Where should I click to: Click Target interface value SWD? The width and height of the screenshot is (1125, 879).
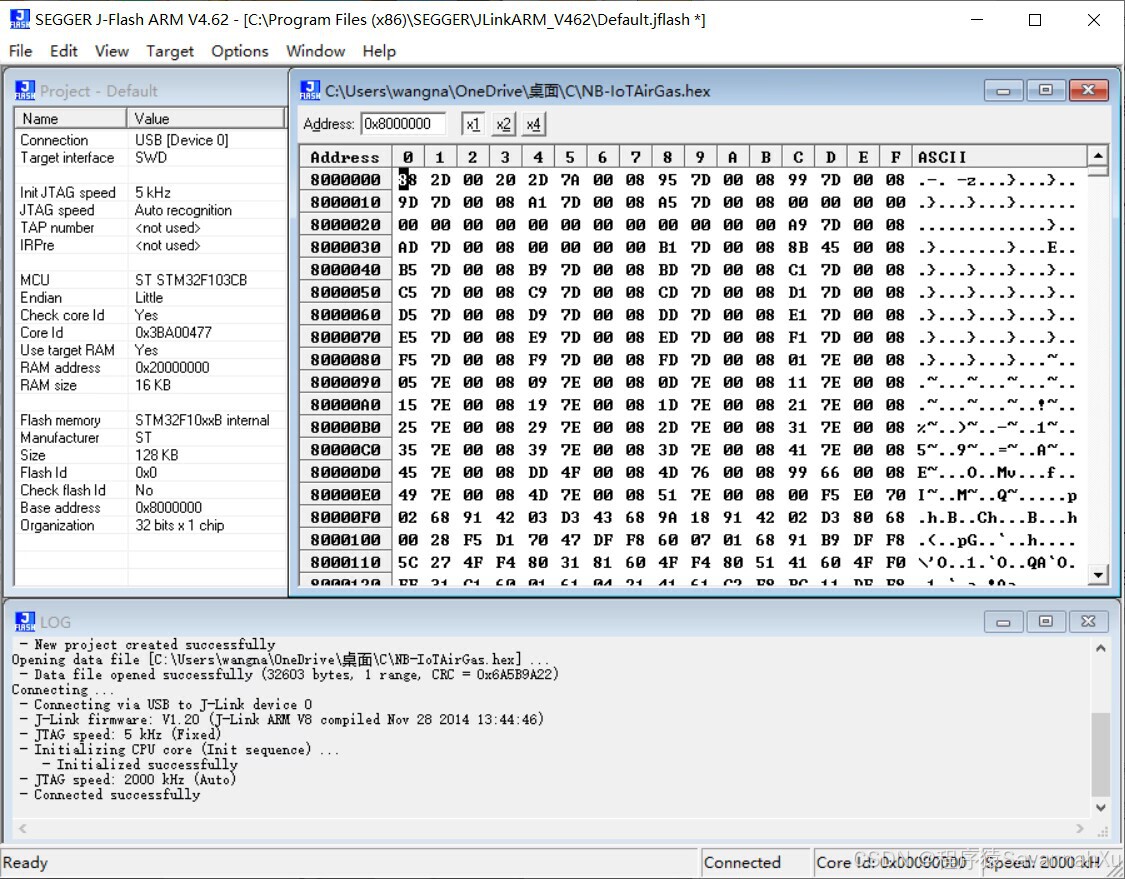click(151, 158)
